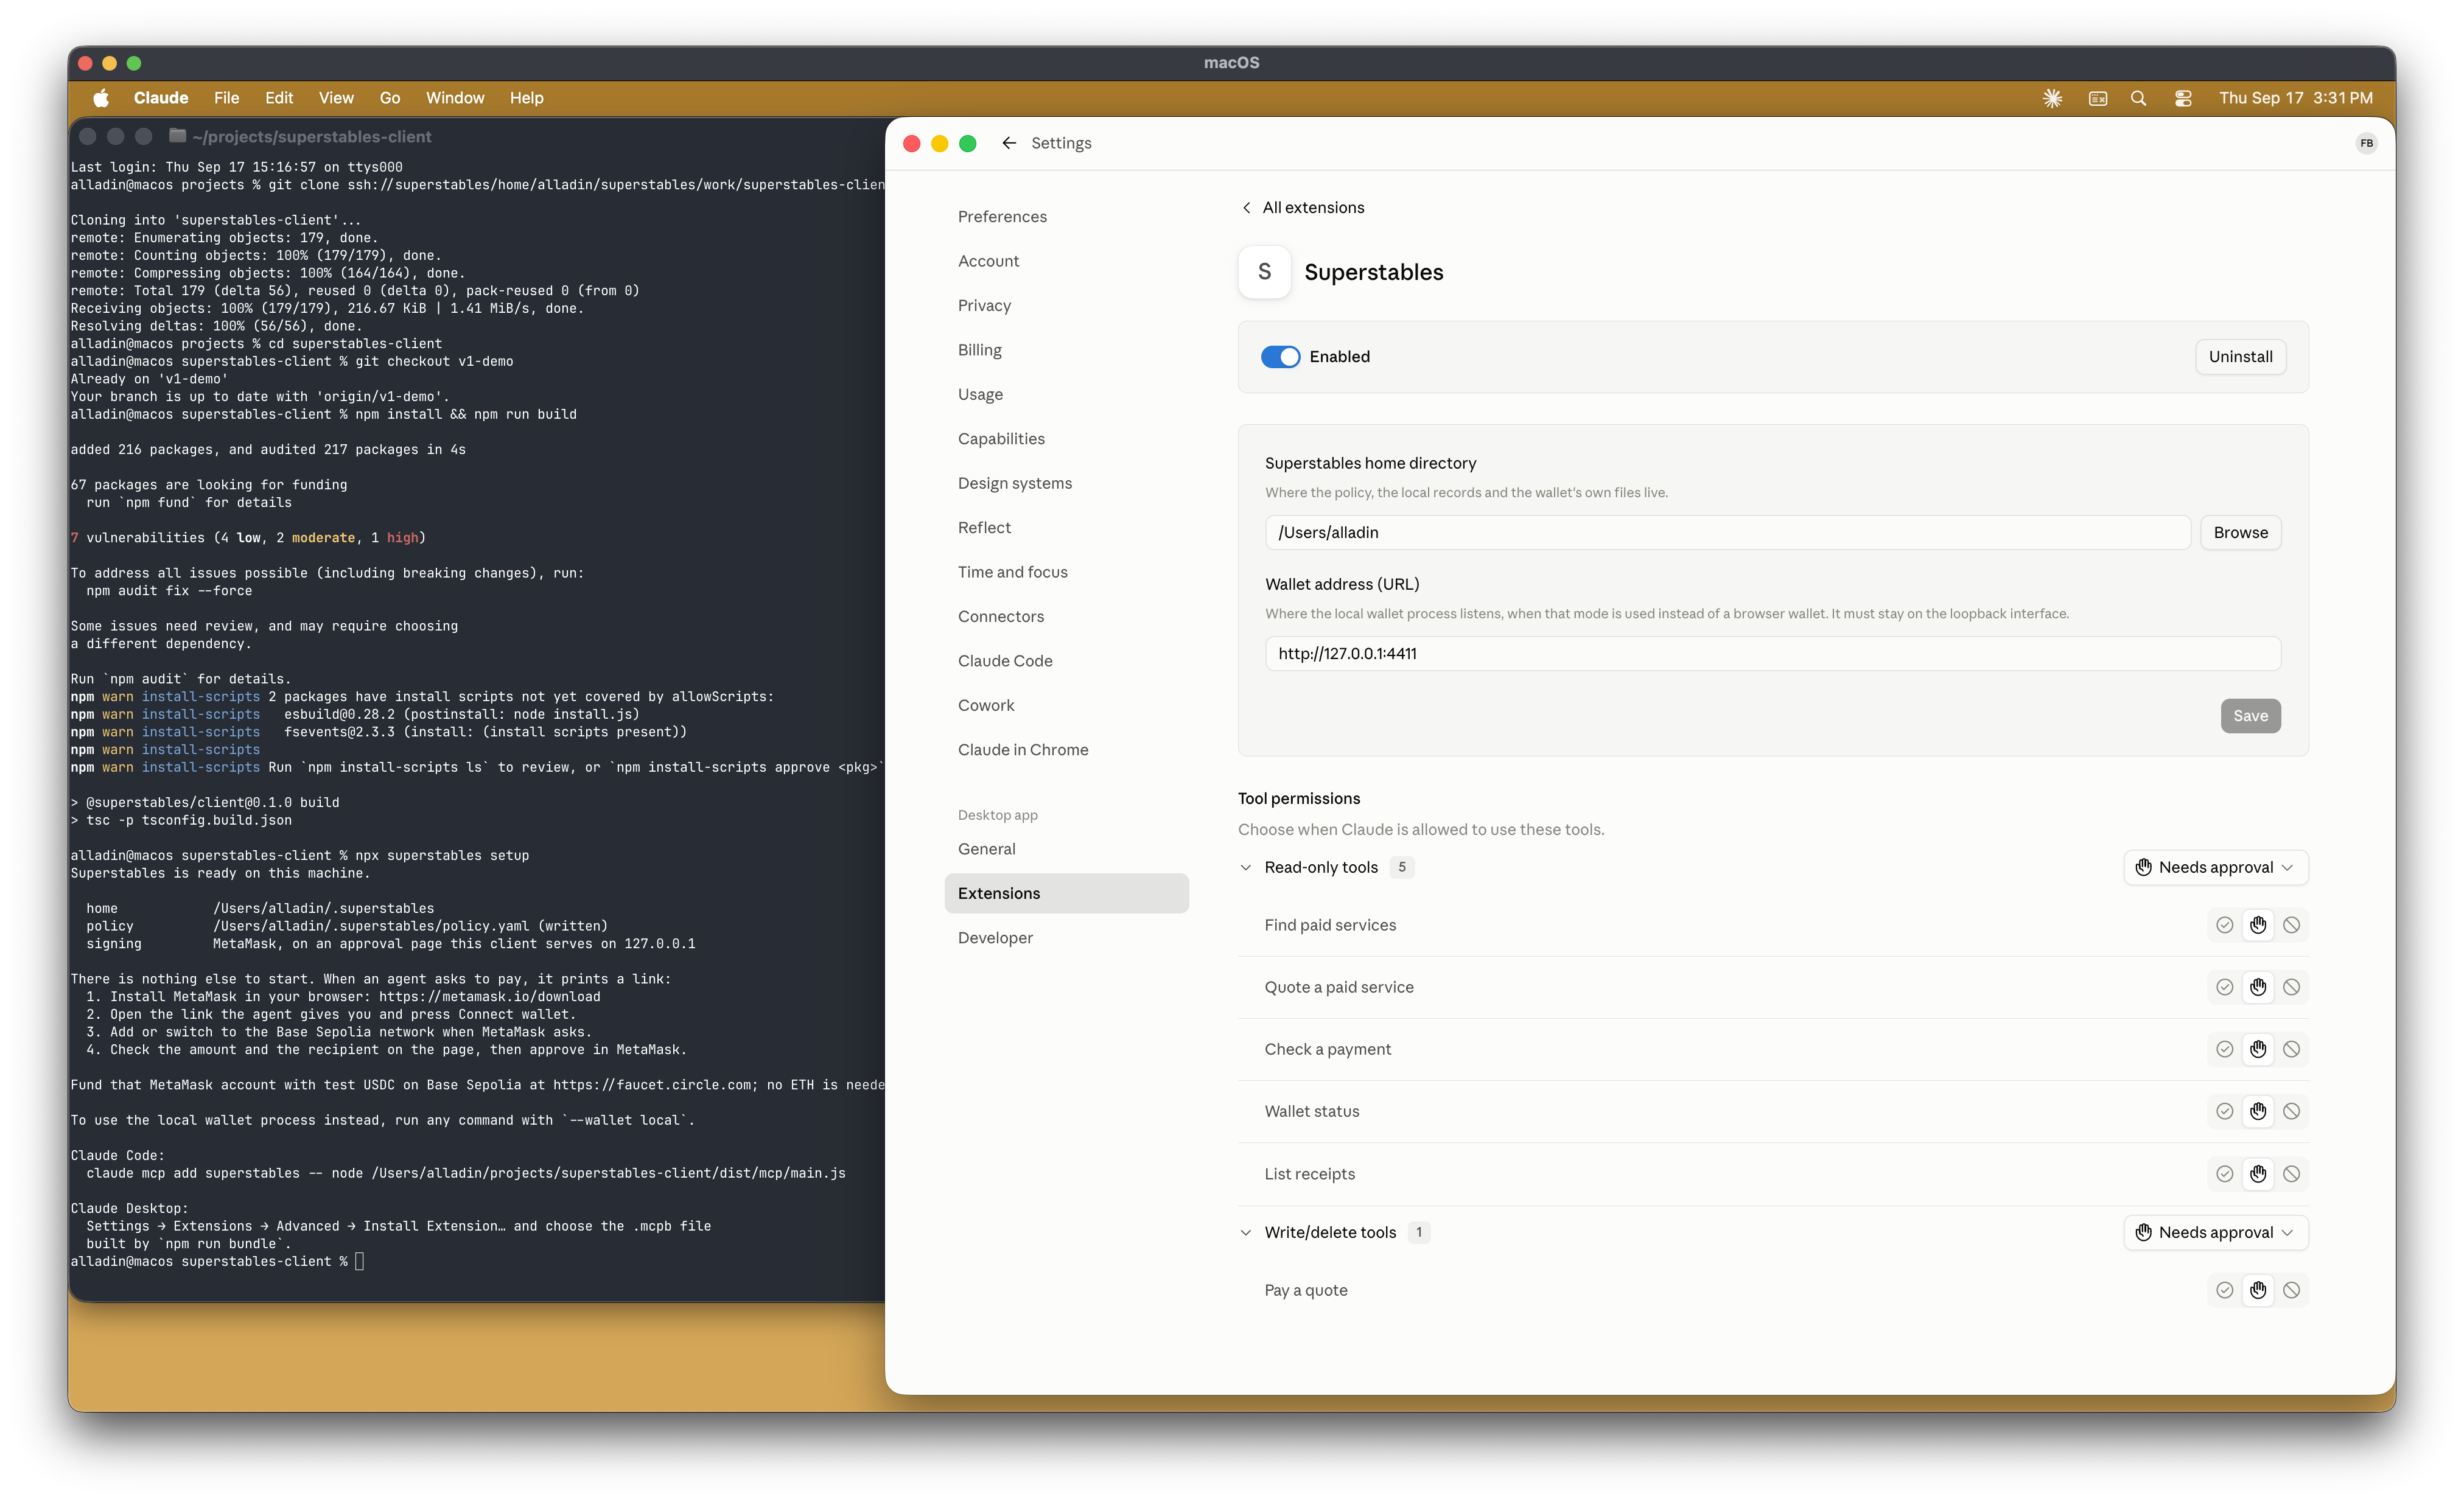The width and height of the screenshot is (2464, 1502).
Task: Block the Pay a quote tool
Action: tap(2291, 1290)
